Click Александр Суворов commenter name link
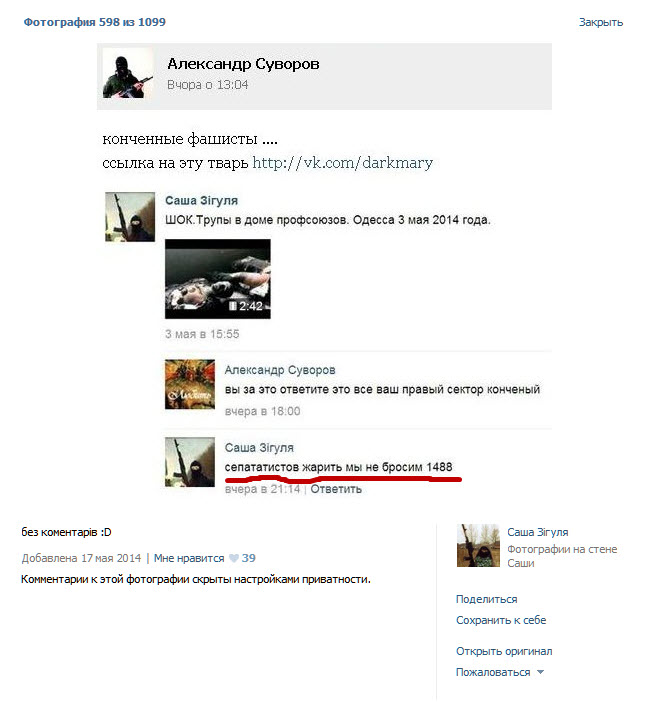Viewport: 648px width, 721px height. point(280,370)
